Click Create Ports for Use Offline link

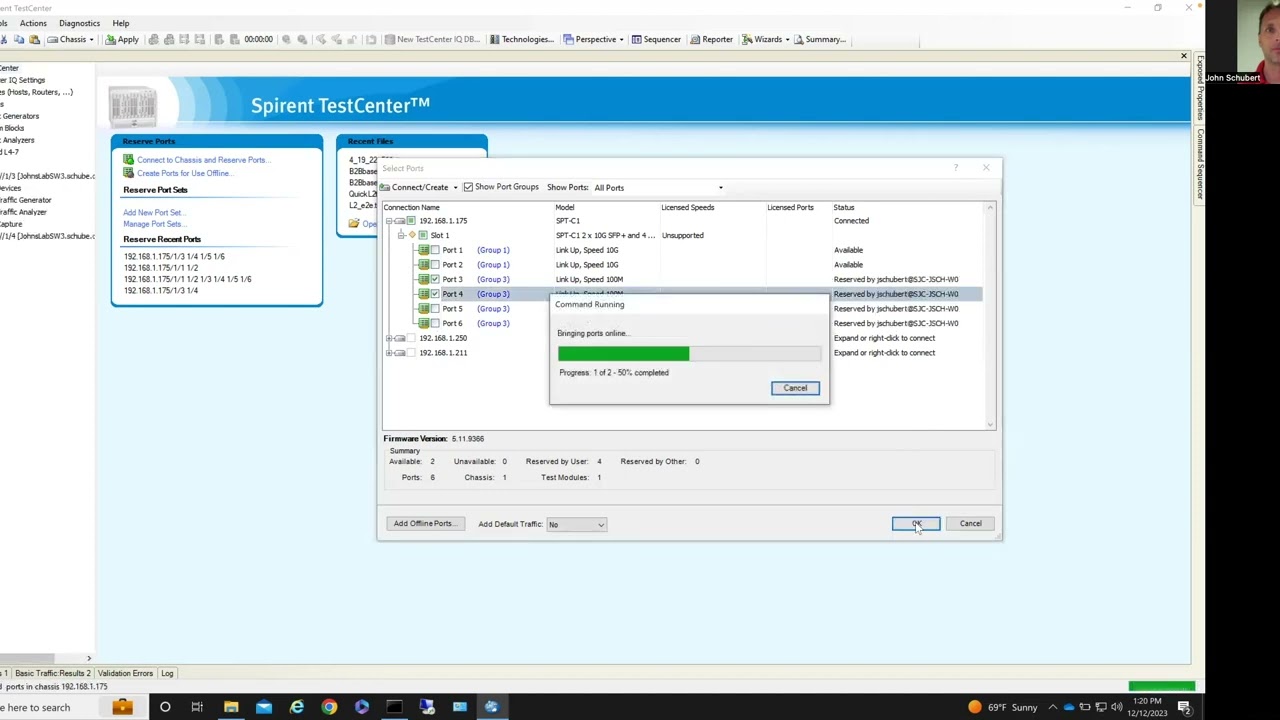tap(184, 174)
